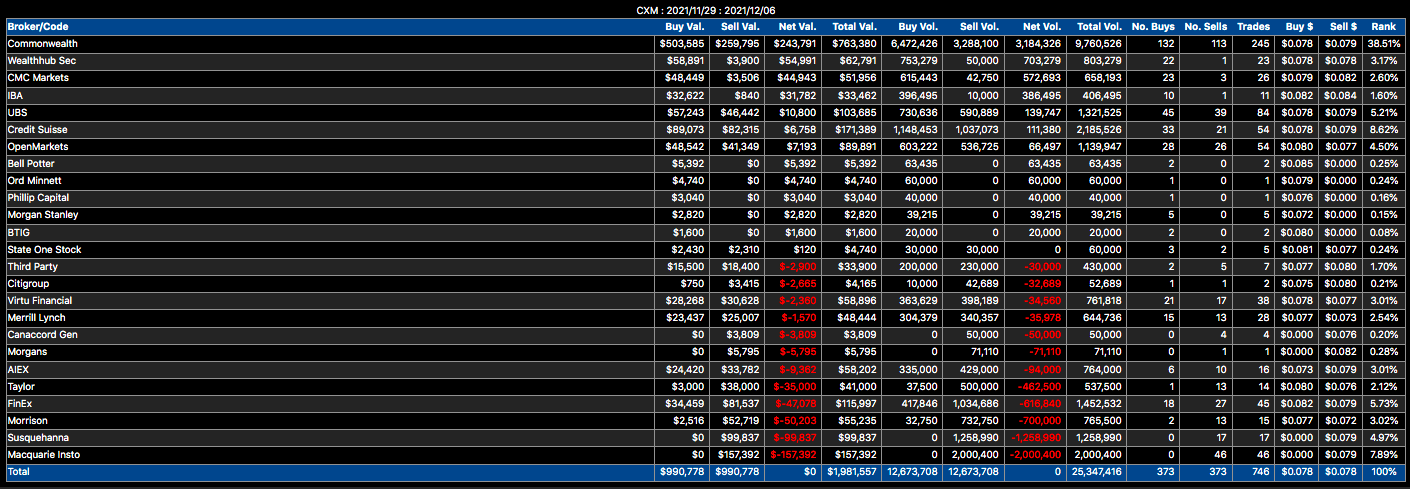
Task: Select the UBS broker row
Action: (704, 112)
